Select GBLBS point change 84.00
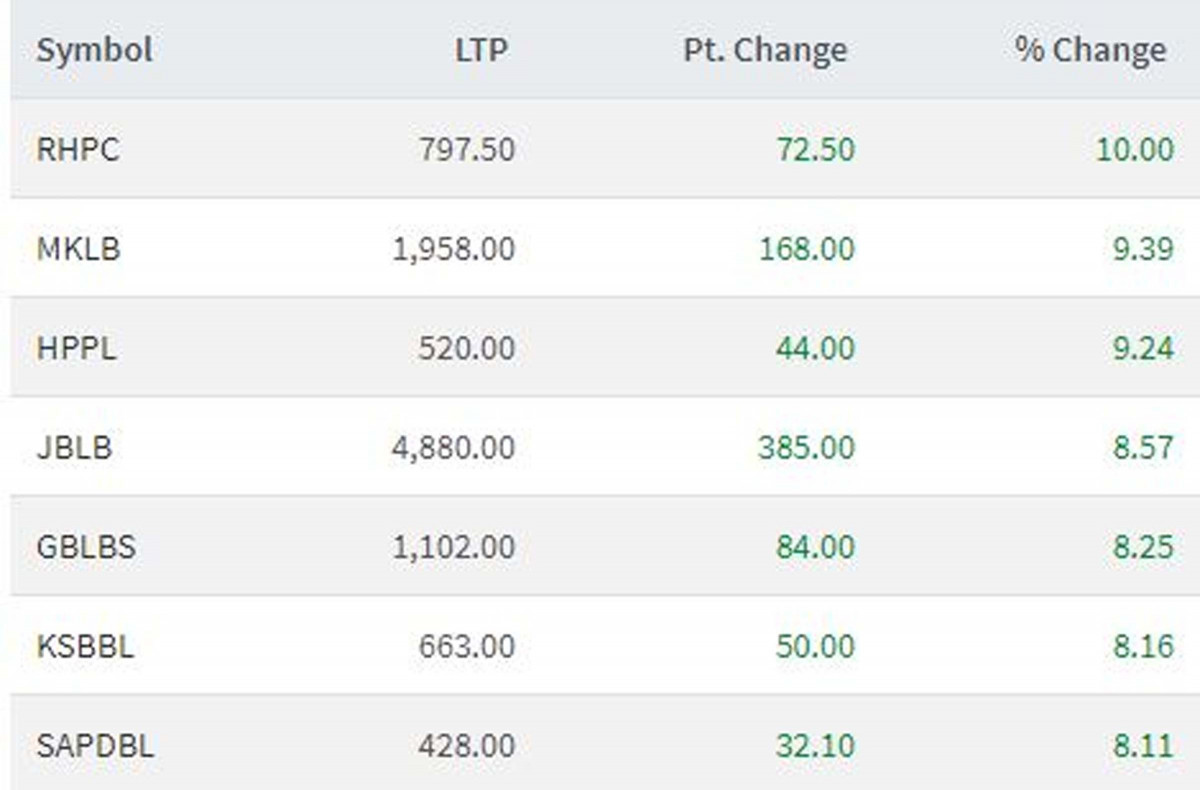This screenshot has height=790, width=1200. click(815, 547)
